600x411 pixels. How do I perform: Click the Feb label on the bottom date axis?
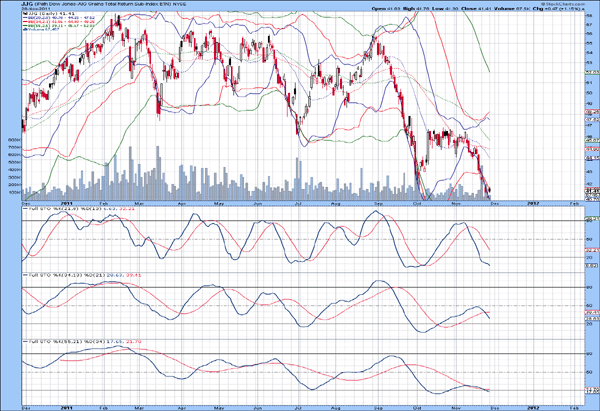[x=573, y=408]
